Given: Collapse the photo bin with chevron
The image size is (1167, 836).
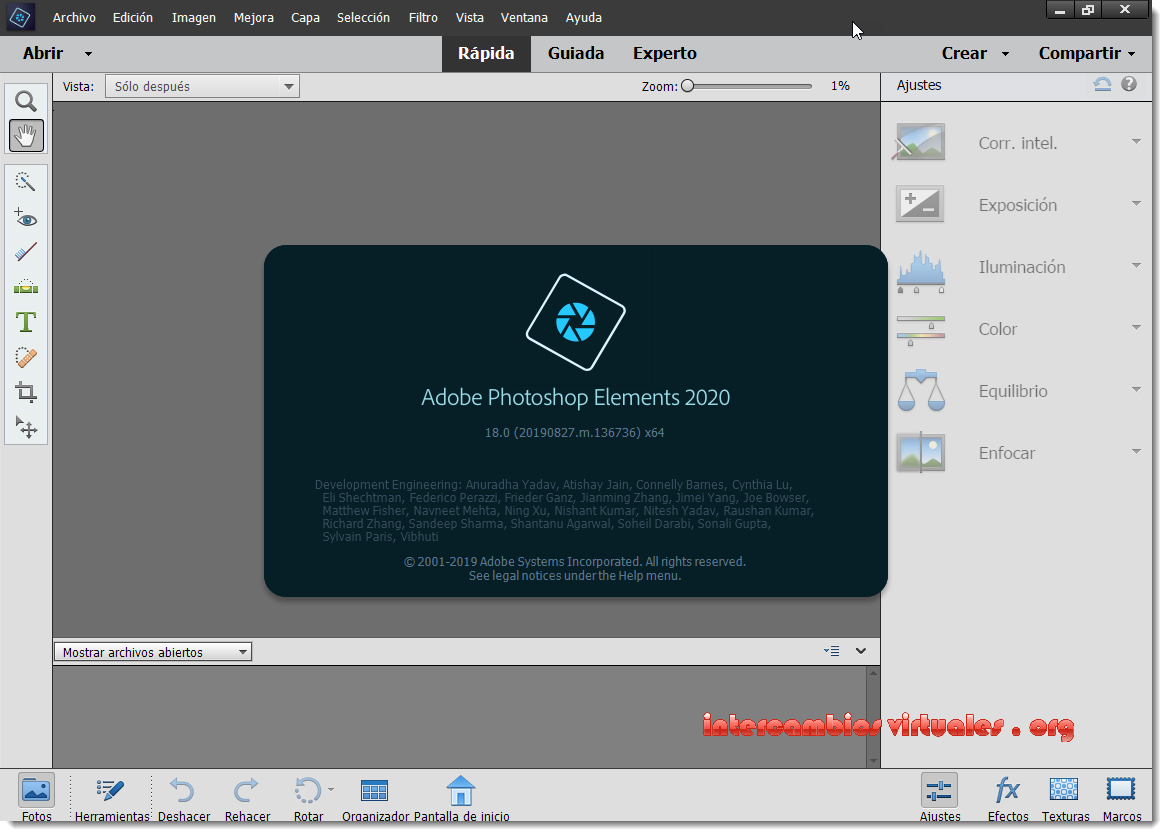Looking at the screenshot, I should tap(861, 651).
